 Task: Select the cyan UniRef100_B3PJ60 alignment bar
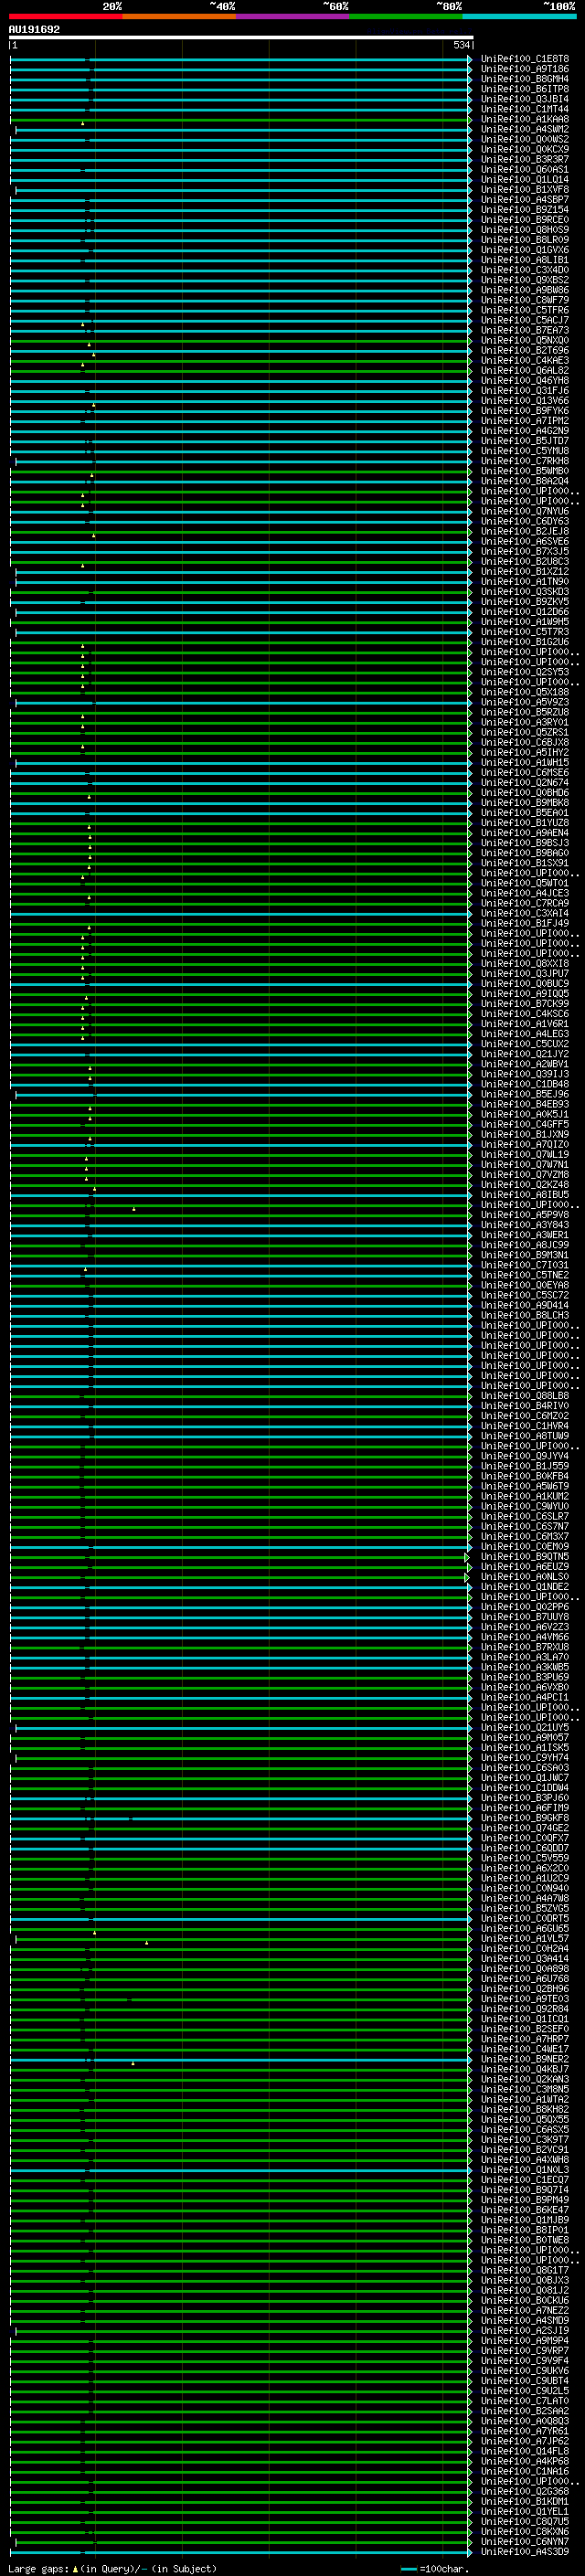coord(240,1799)
